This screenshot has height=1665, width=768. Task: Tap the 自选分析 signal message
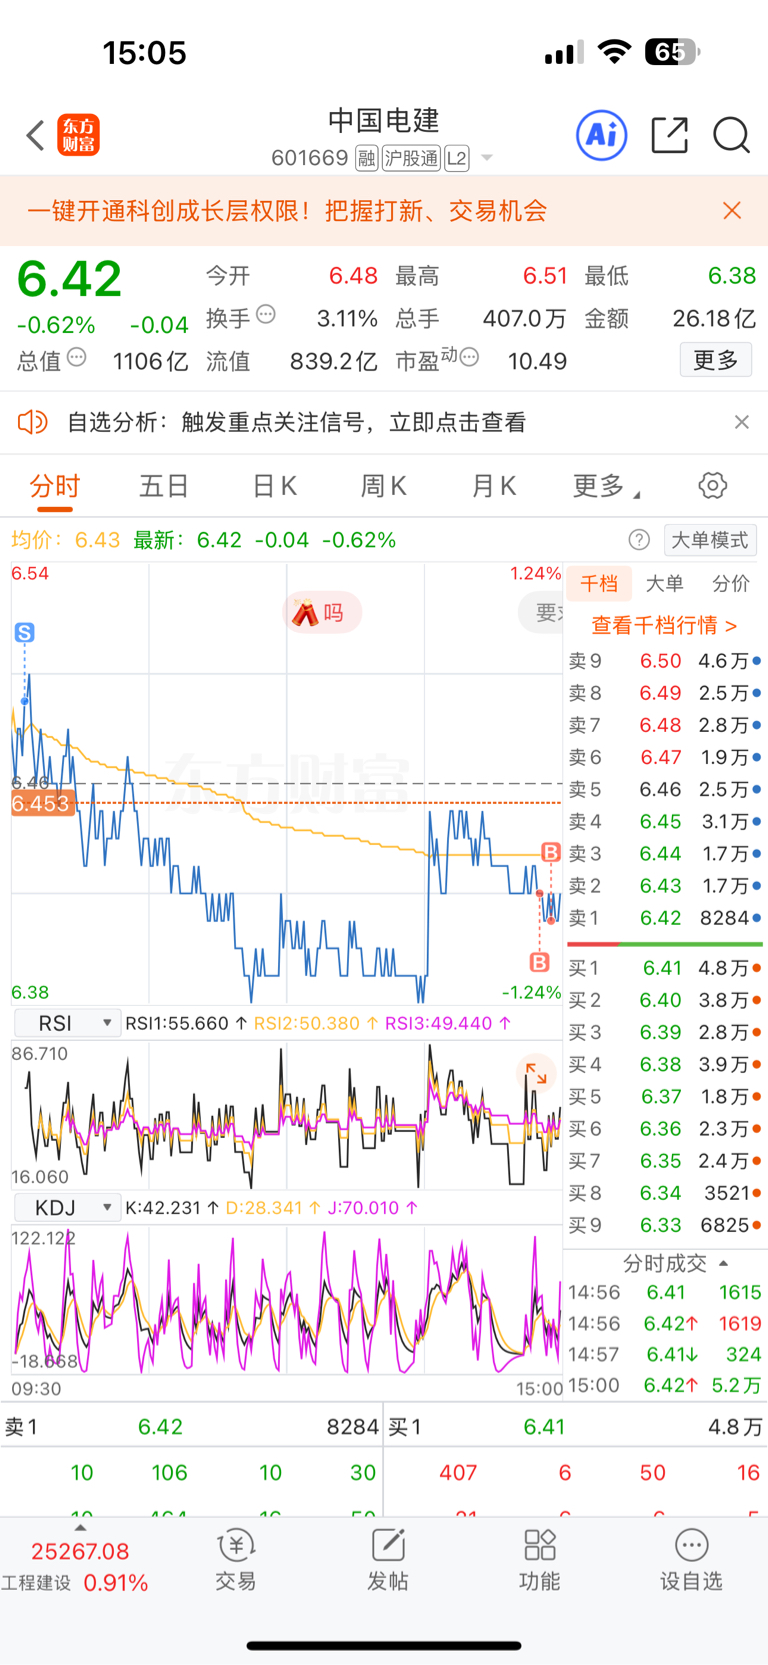click(296, 422)
